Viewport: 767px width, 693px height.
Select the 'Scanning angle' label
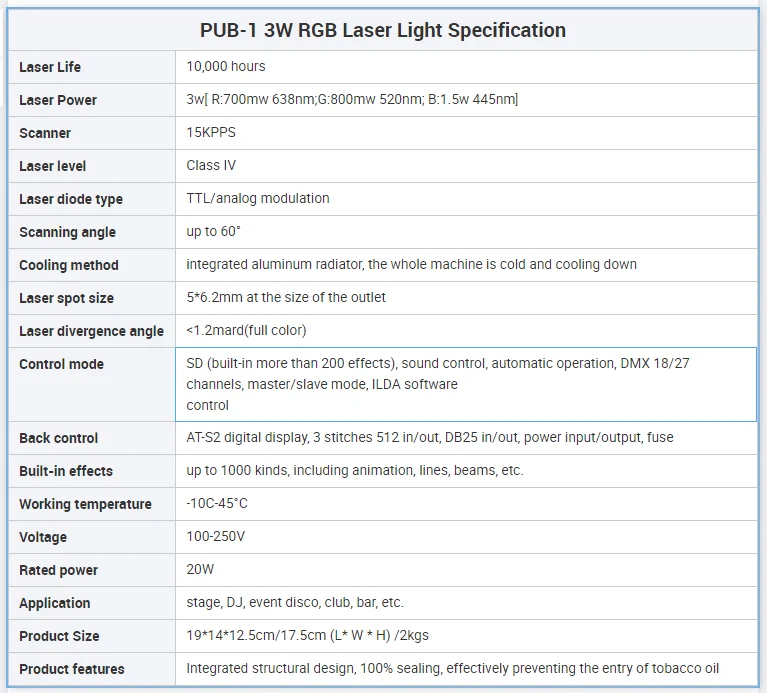(68, 232)
